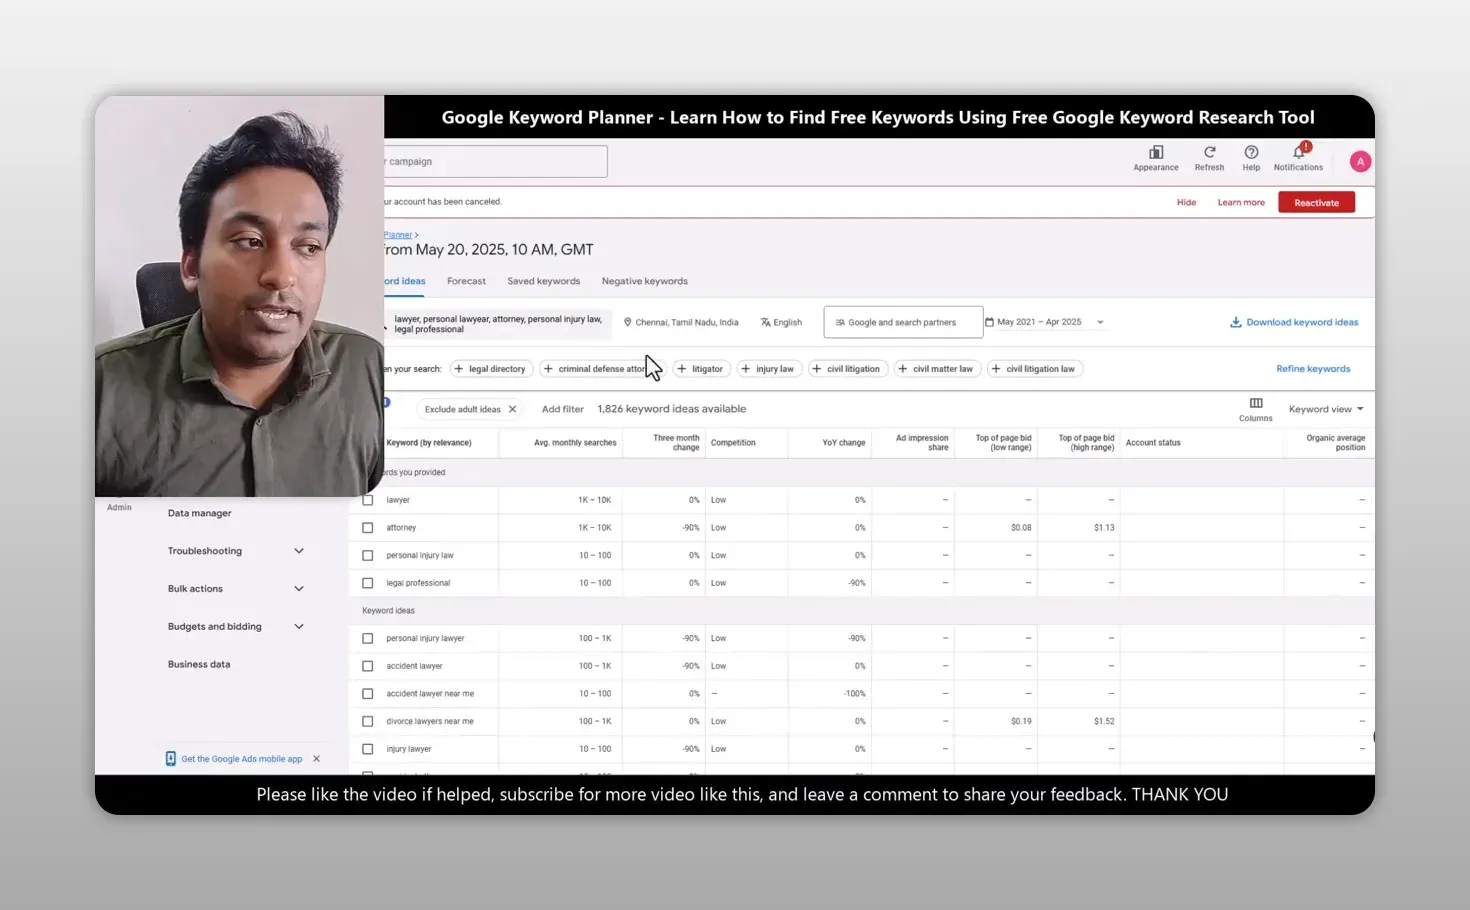The image size is (1470, 910).
Task: Tick the injury lawyer checkbox
Action: point(367,749)
